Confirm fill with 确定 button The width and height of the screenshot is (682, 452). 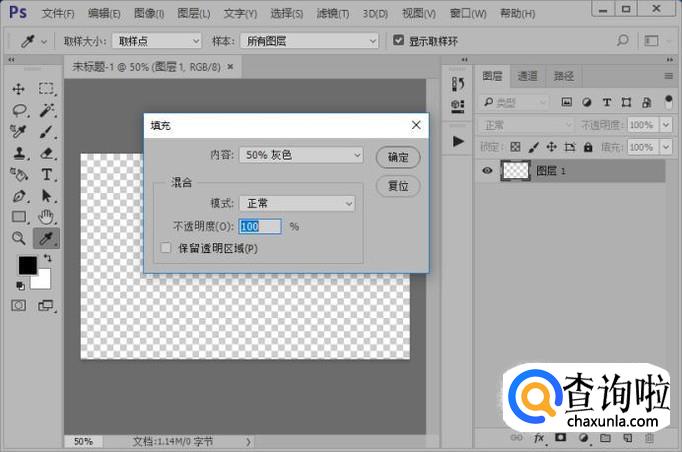(398, 157)
